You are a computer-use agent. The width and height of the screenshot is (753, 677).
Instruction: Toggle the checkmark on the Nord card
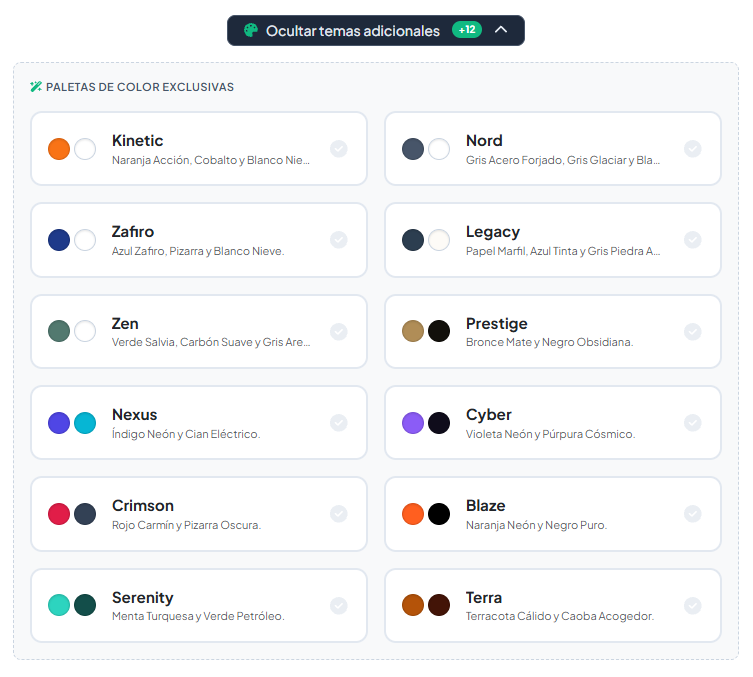click(x=692, y=149)
